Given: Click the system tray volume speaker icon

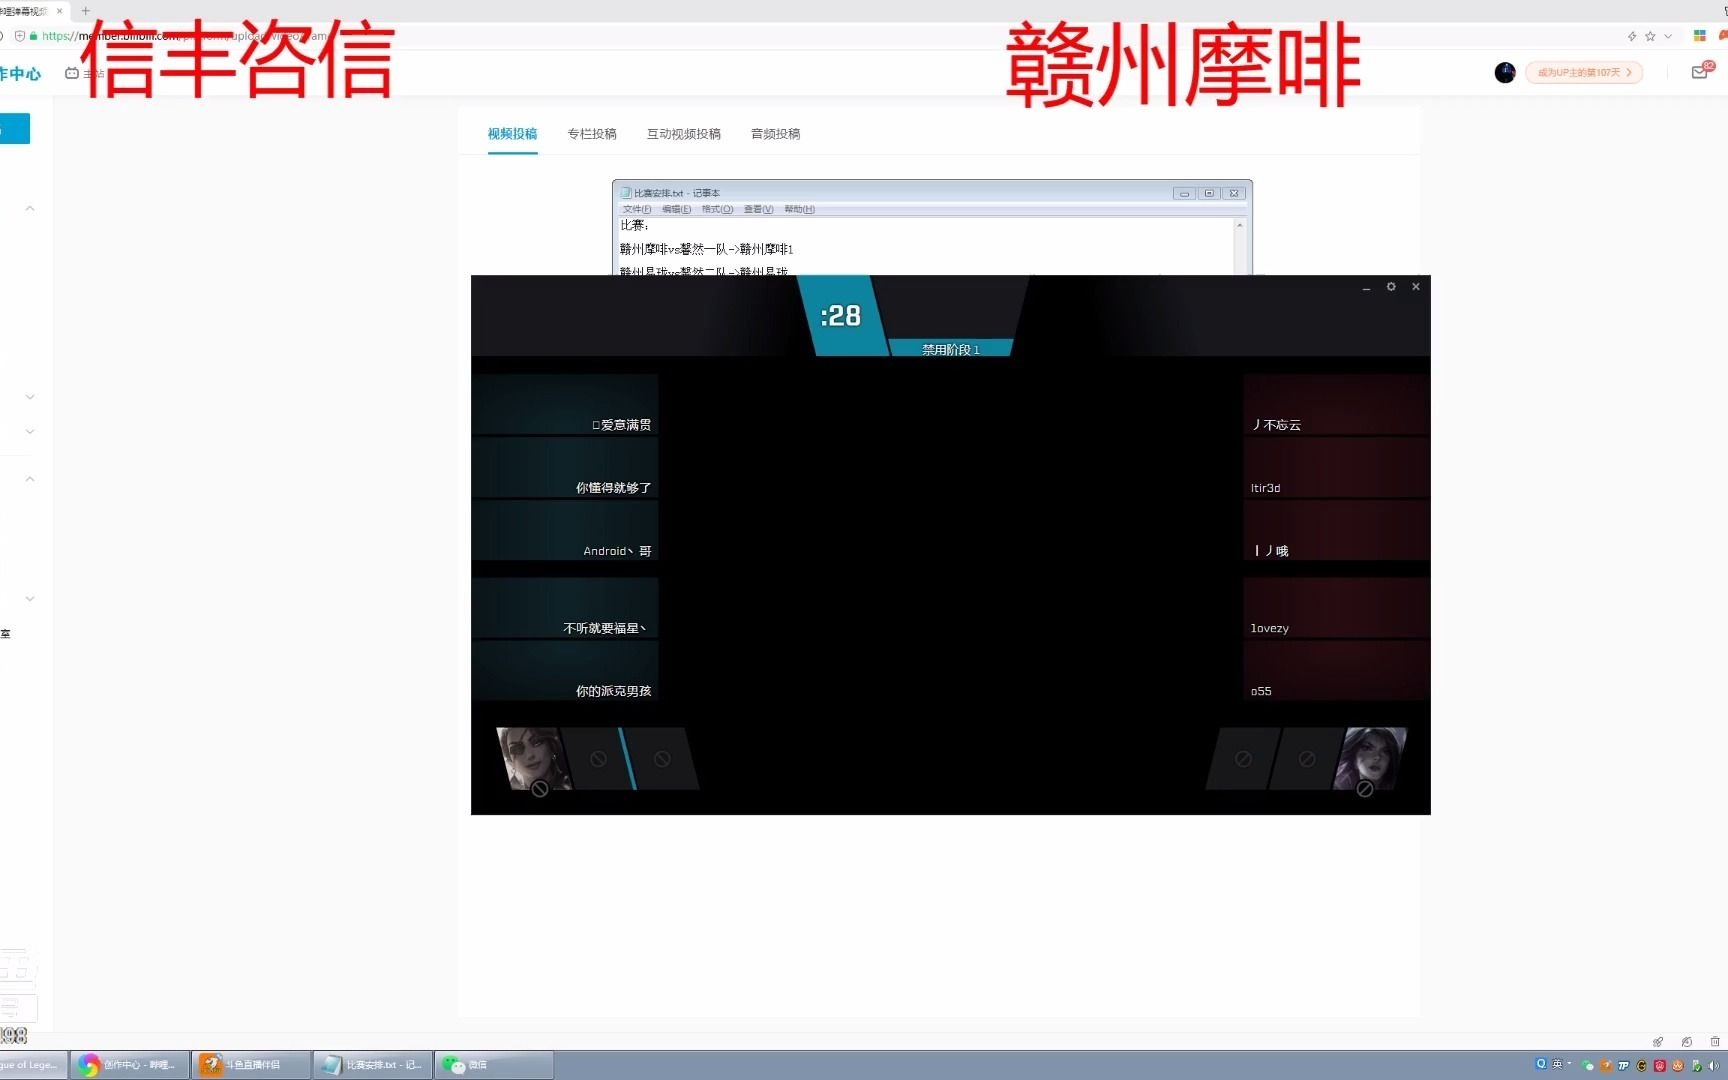Looking at the screenshot, I should pos(1714,1066).
